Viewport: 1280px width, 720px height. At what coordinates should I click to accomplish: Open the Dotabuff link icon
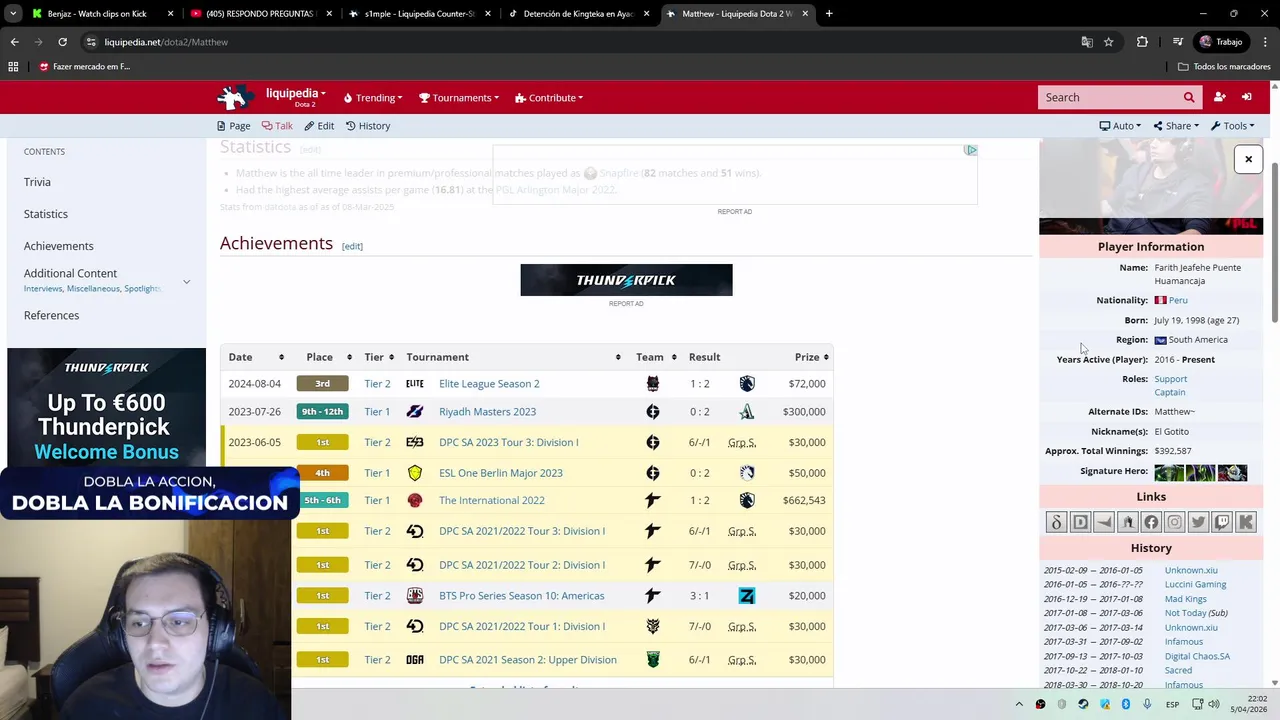[1080, 522]
